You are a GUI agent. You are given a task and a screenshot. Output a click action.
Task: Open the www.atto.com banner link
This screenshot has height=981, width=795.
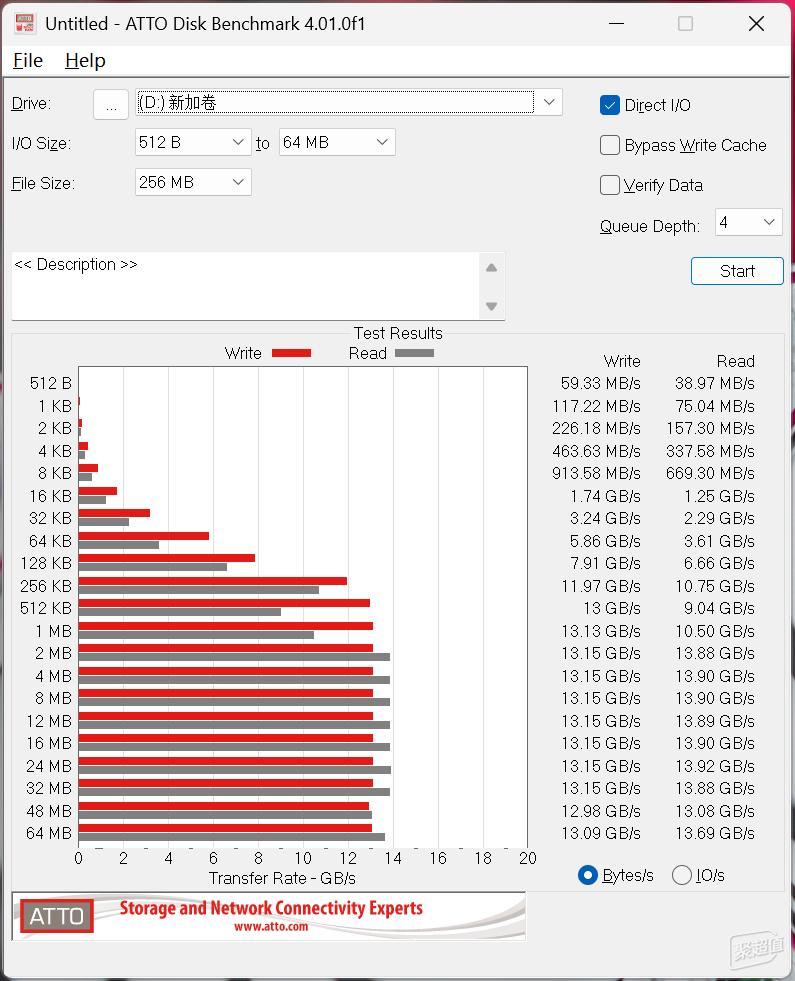(x=271, y=927)
